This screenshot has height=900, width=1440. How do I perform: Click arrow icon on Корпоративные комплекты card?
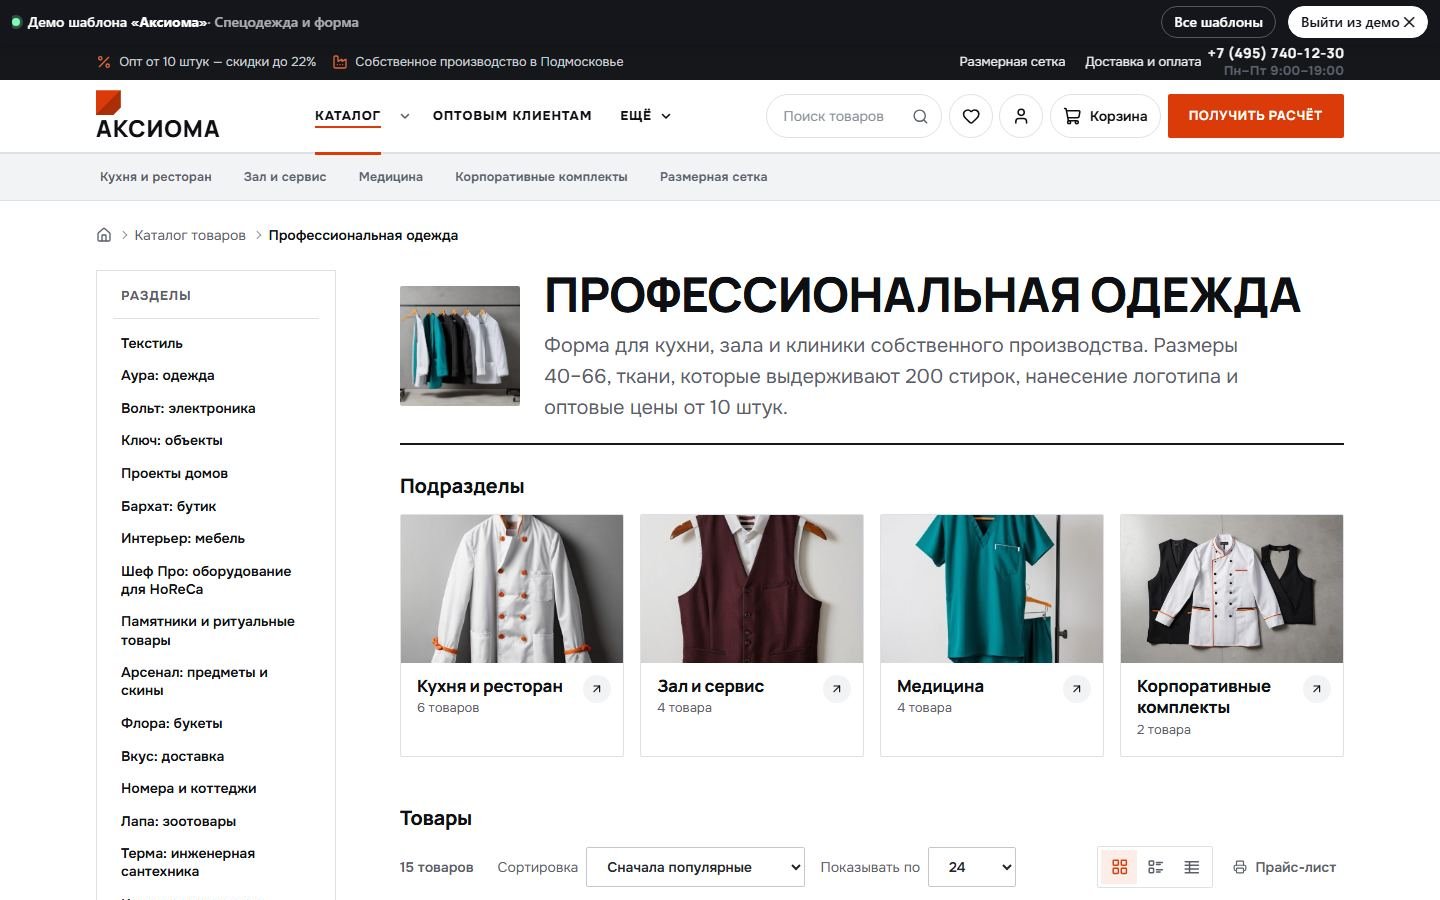click(x=1317, y=689)
